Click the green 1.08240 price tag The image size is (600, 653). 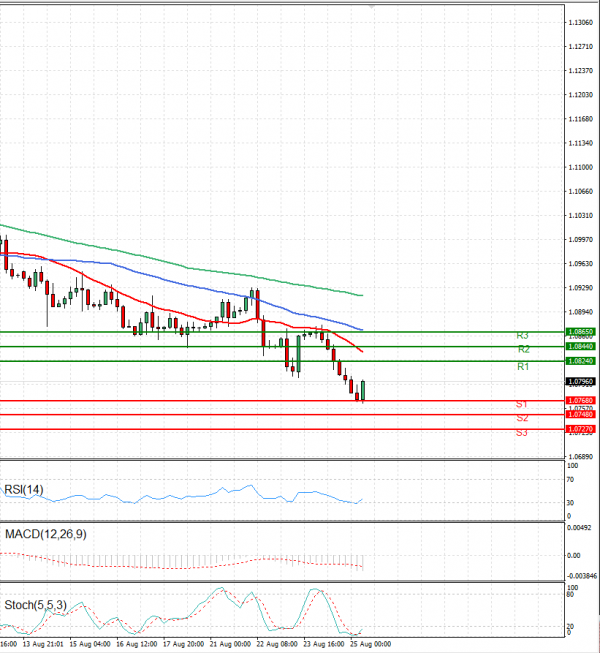[580, 361]
